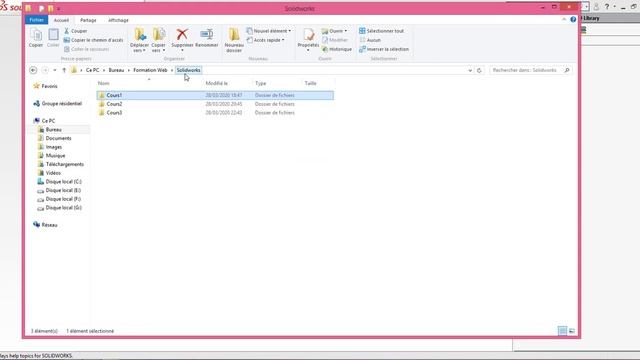This screenshot has width=640, height=360.
Task: Open Vidéos in the navigation pane
Action: 49,173
